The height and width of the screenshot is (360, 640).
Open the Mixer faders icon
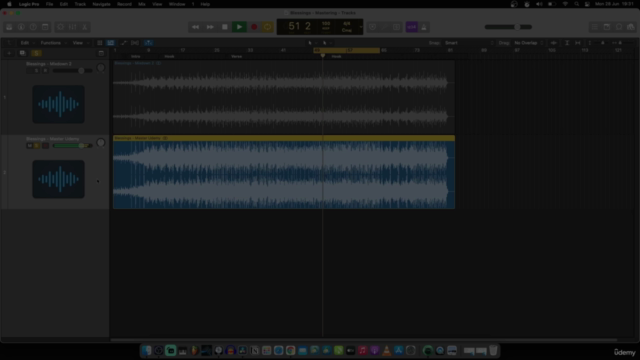point(73,27)
